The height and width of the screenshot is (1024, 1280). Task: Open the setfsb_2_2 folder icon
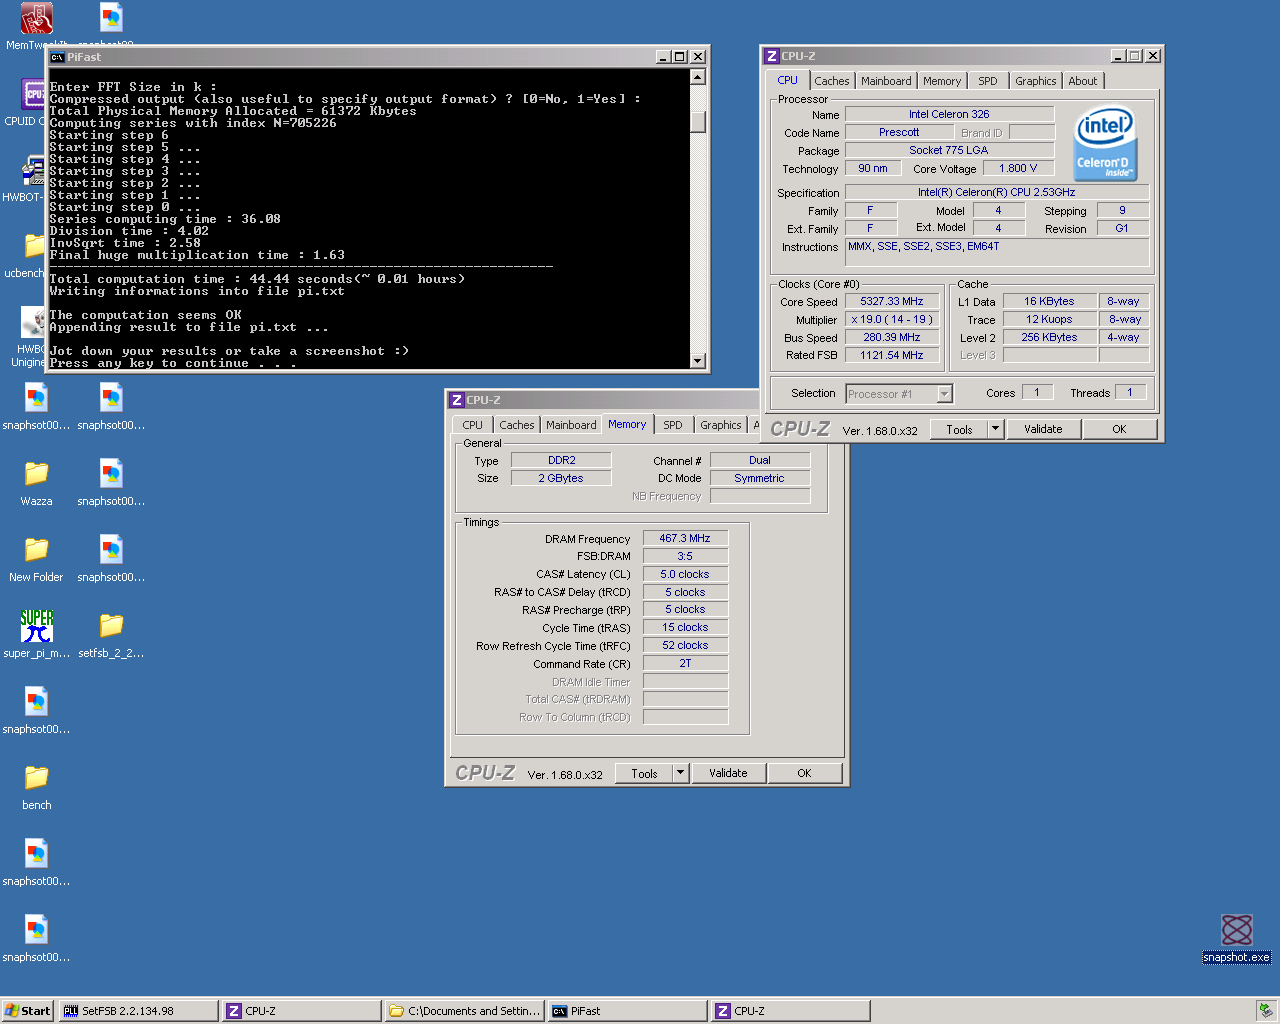(111, 625)
